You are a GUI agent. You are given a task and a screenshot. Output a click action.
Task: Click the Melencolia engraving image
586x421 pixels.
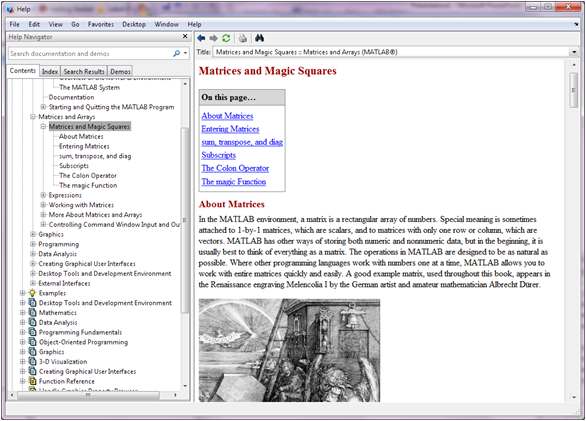coord(289,350)
